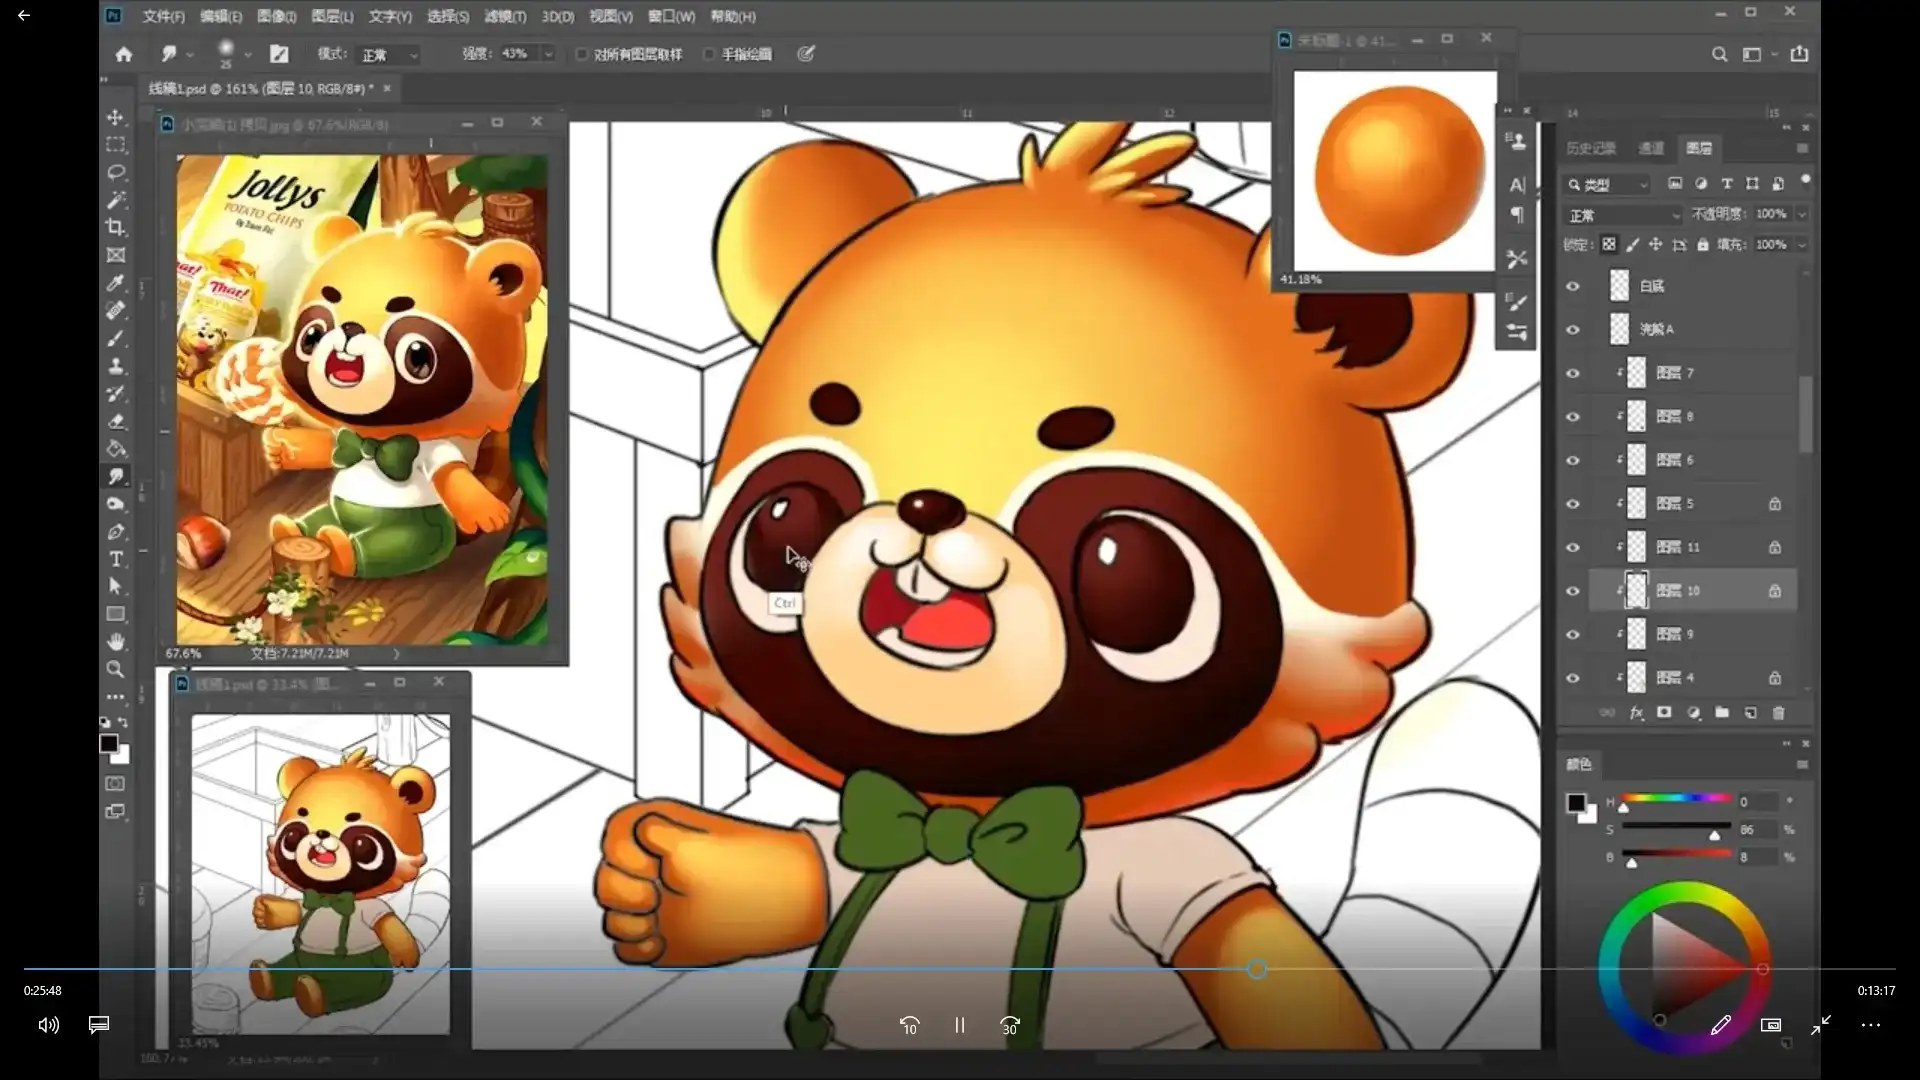Screen dimensions: 1920x1080
Task: Switch to the 历史记录 tab
Action: coord(1590,148)
